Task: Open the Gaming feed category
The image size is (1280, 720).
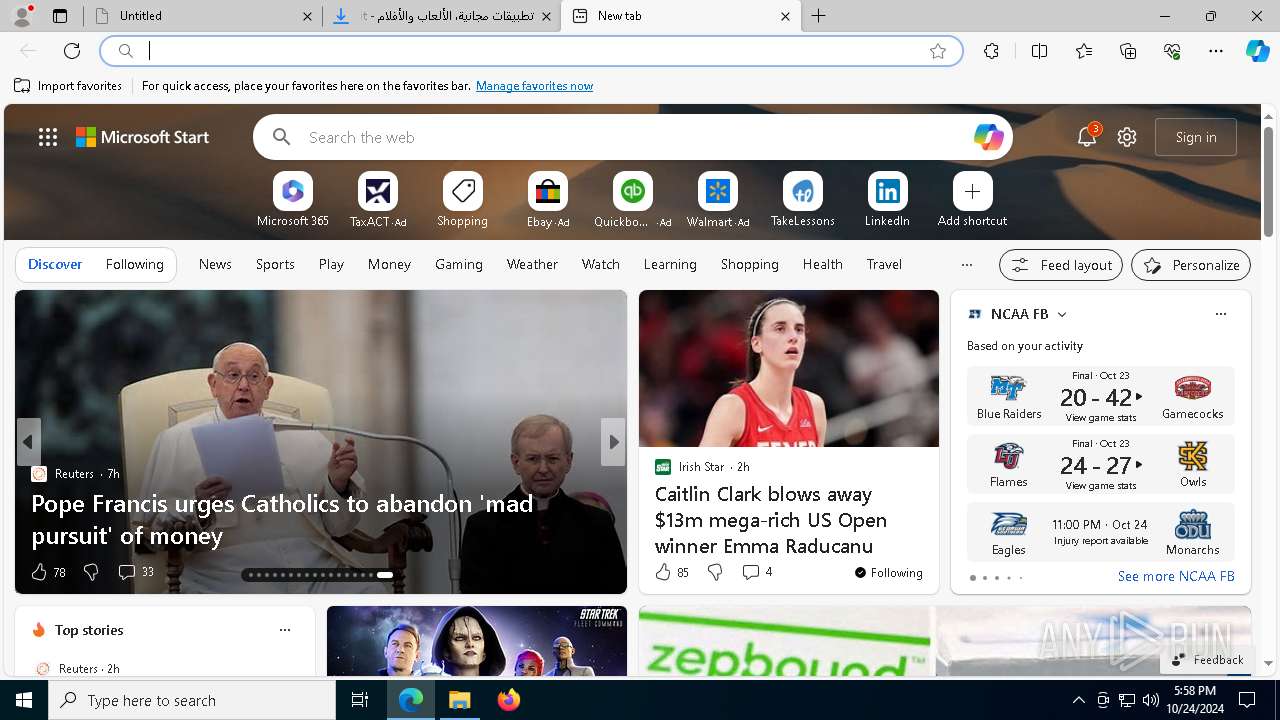Action: point(459,264)
